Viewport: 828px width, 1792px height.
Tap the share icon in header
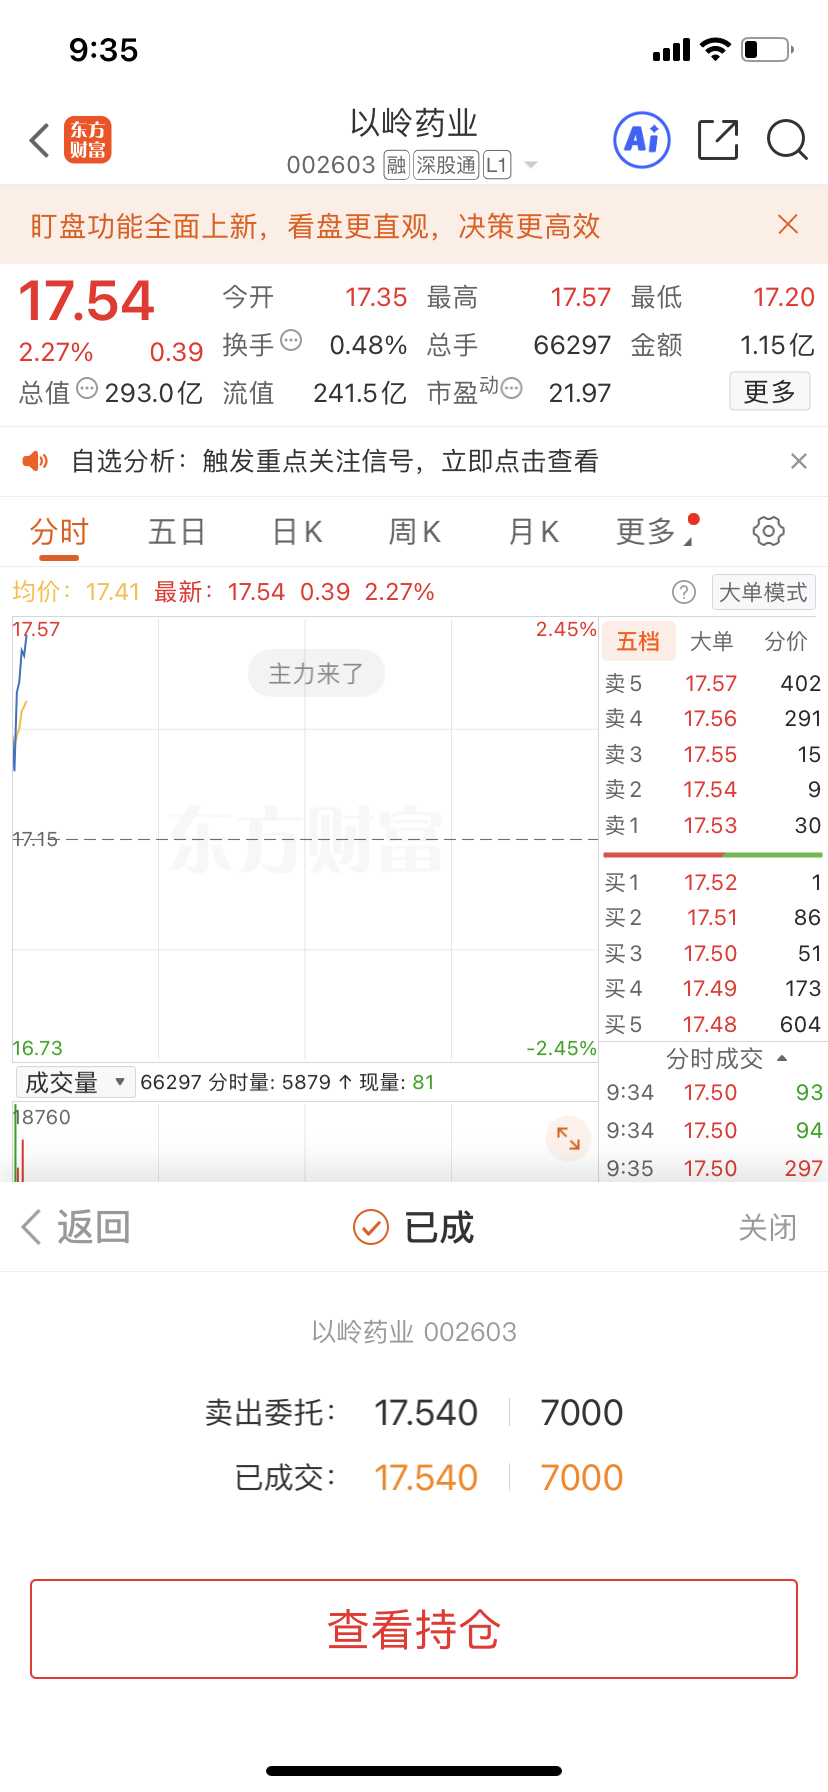718,140
